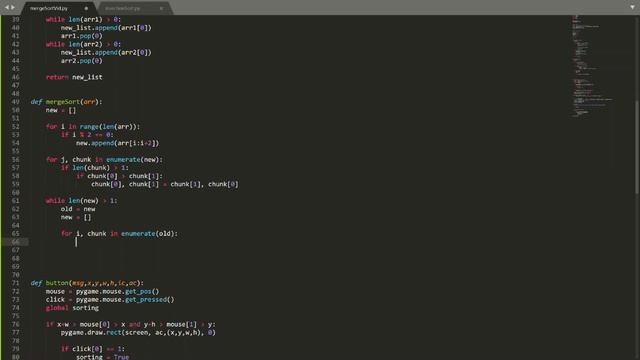Click 'new = []' on line 50

[x=61, y=110]
